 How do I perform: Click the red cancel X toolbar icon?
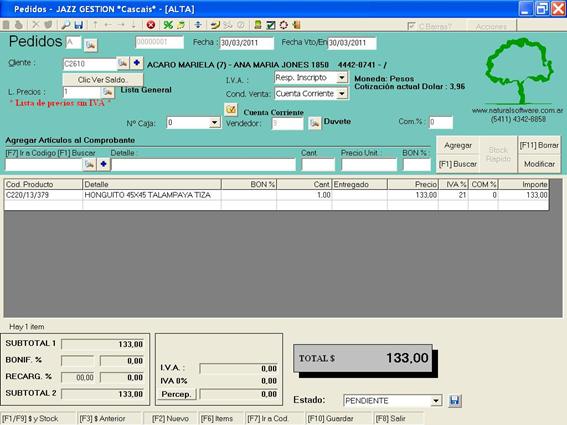[x=151, y=25]
